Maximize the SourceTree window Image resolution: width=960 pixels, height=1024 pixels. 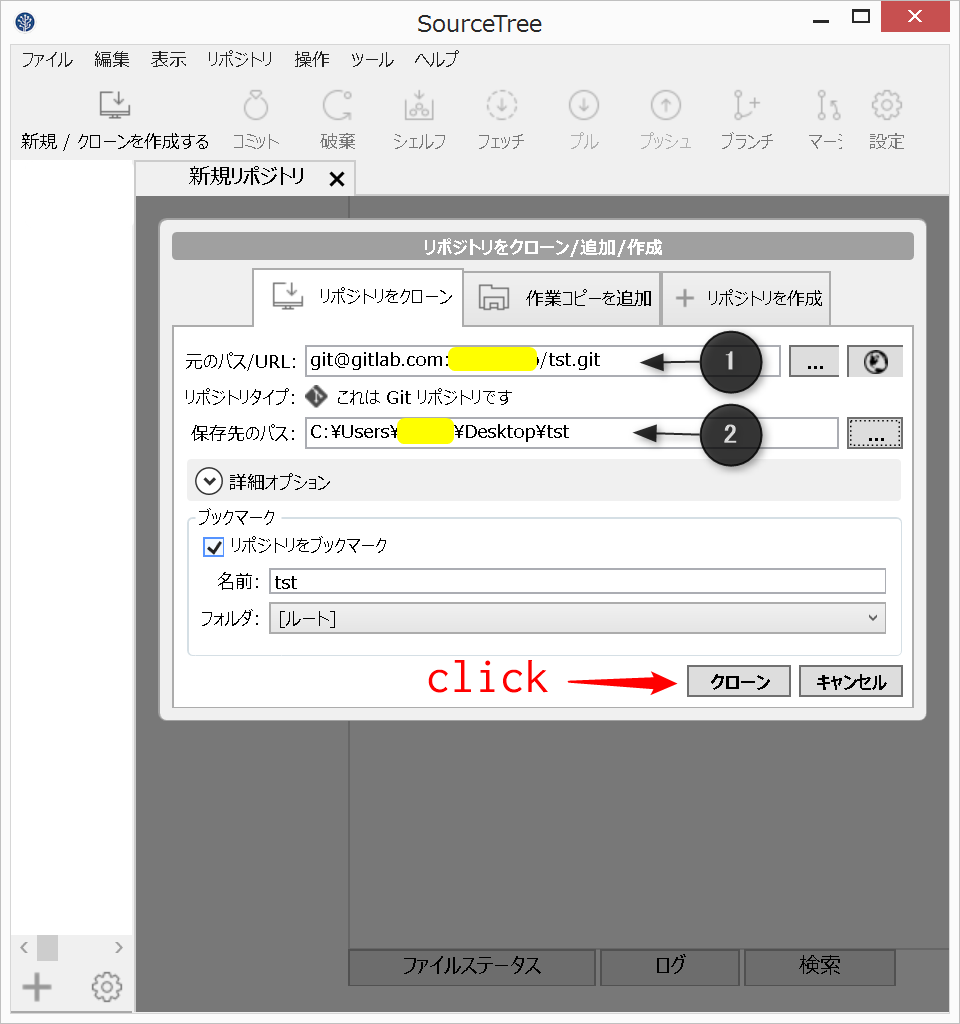coord(861,16)
